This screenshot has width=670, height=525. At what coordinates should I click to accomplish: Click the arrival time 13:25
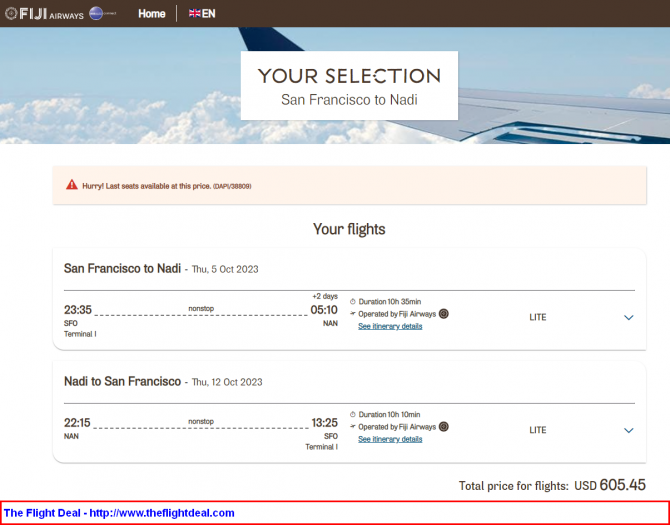324,422
